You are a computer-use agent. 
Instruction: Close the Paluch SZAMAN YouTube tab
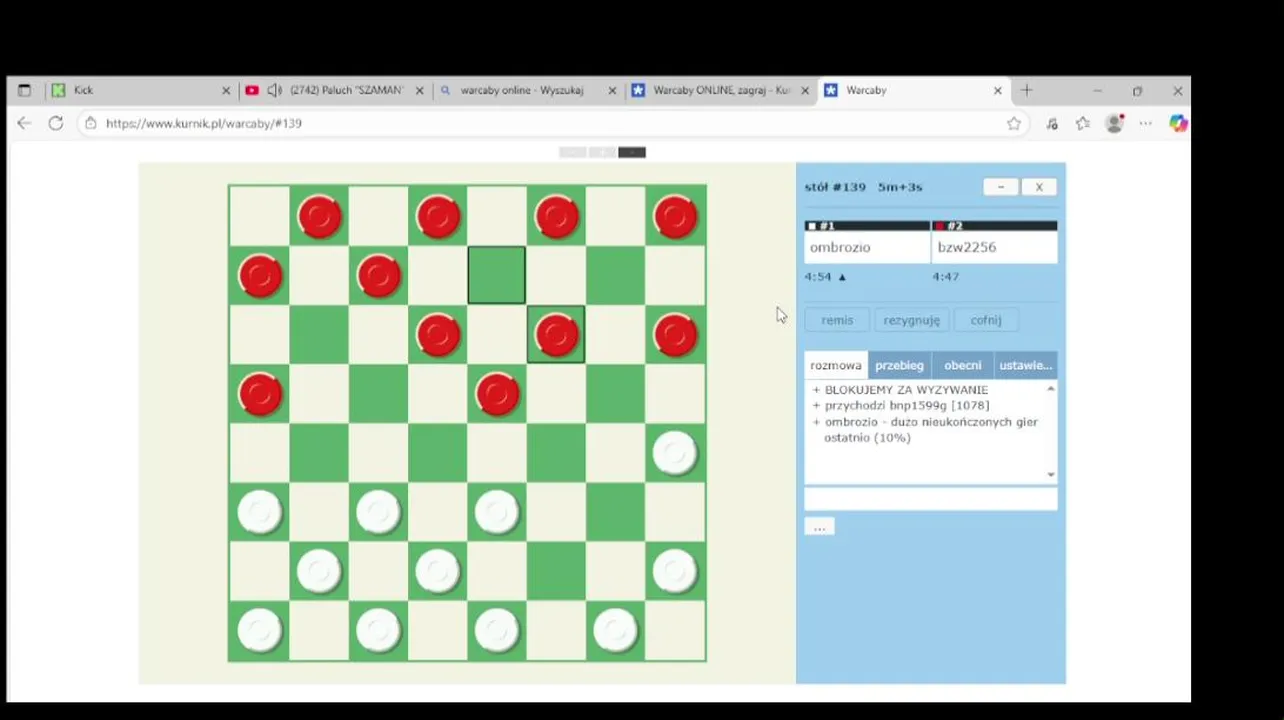pos(420,90)
